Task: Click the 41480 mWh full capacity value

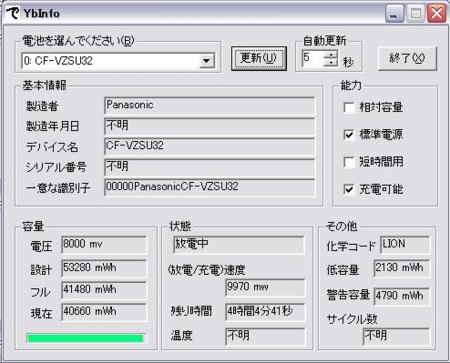Action: tap(104, 290)
